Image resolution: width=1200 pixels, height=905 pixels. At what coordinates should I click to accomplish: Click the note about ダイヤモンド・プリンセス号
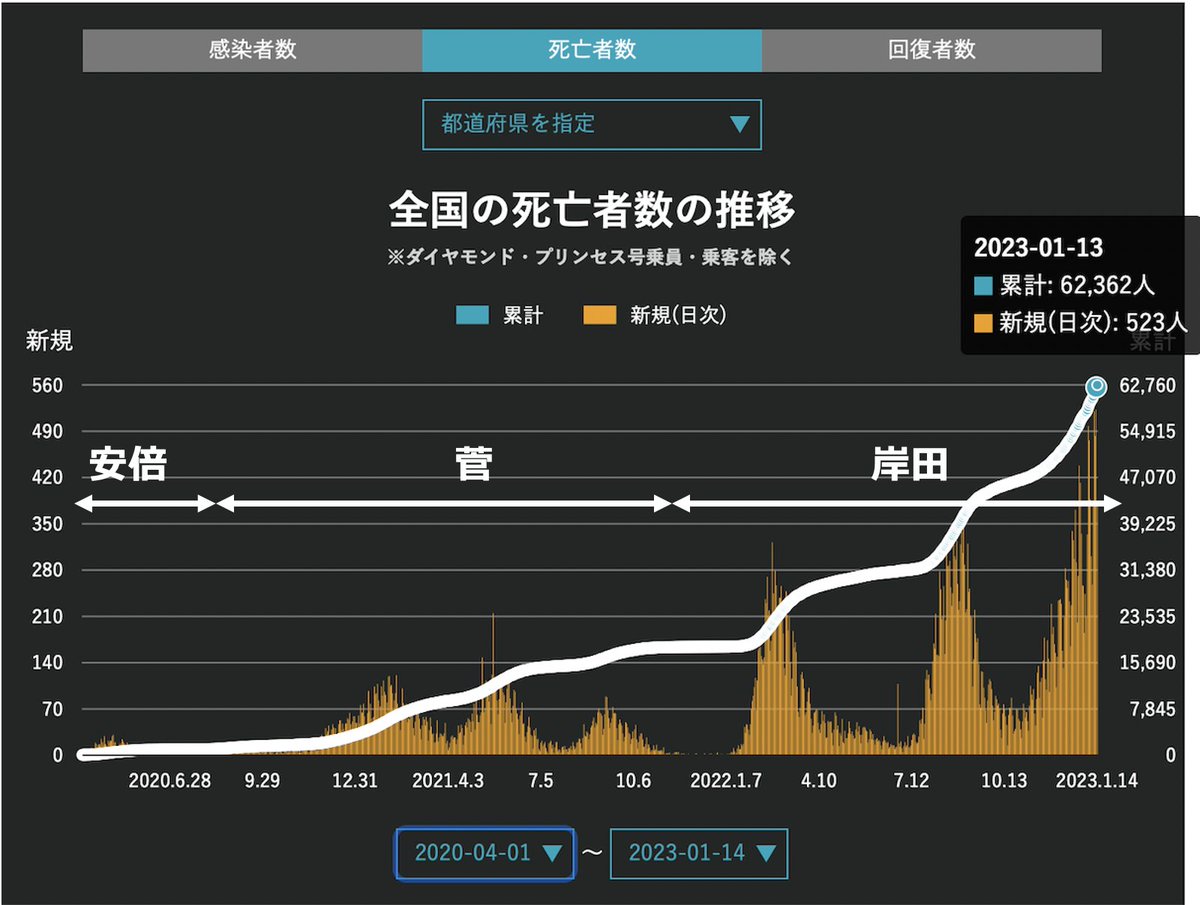(592, 257)
